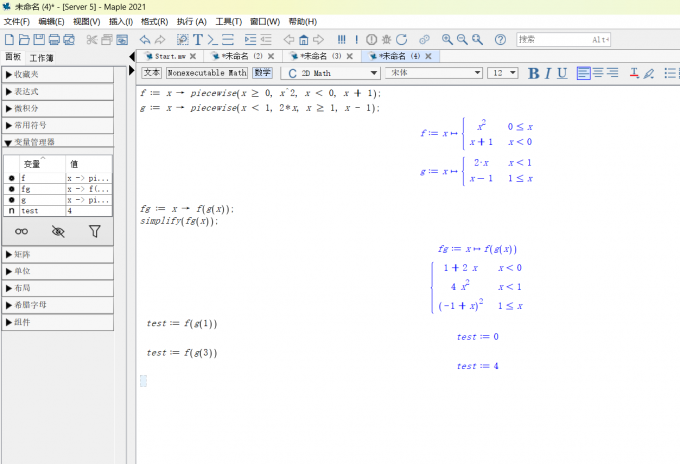Open the 插入(I) menu
The height and width of the screenshot is (464, 680).
[x=121, y=22]
